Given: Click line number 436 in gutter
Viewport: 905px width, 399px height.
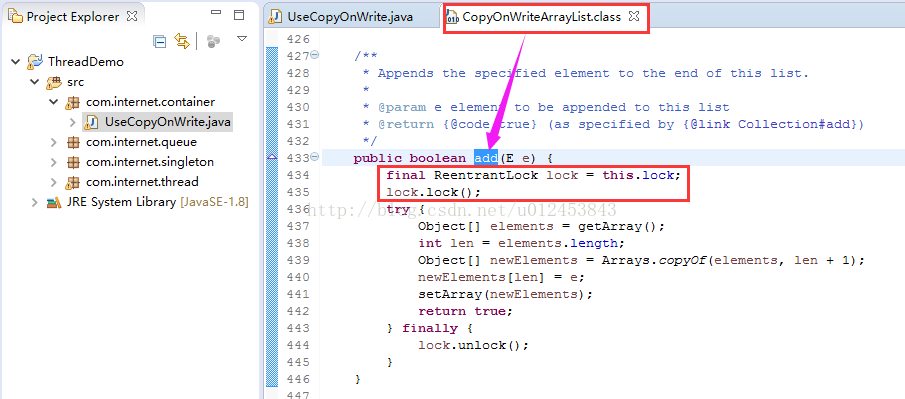Looking at the screenshot, I should (x=297, y=209).
